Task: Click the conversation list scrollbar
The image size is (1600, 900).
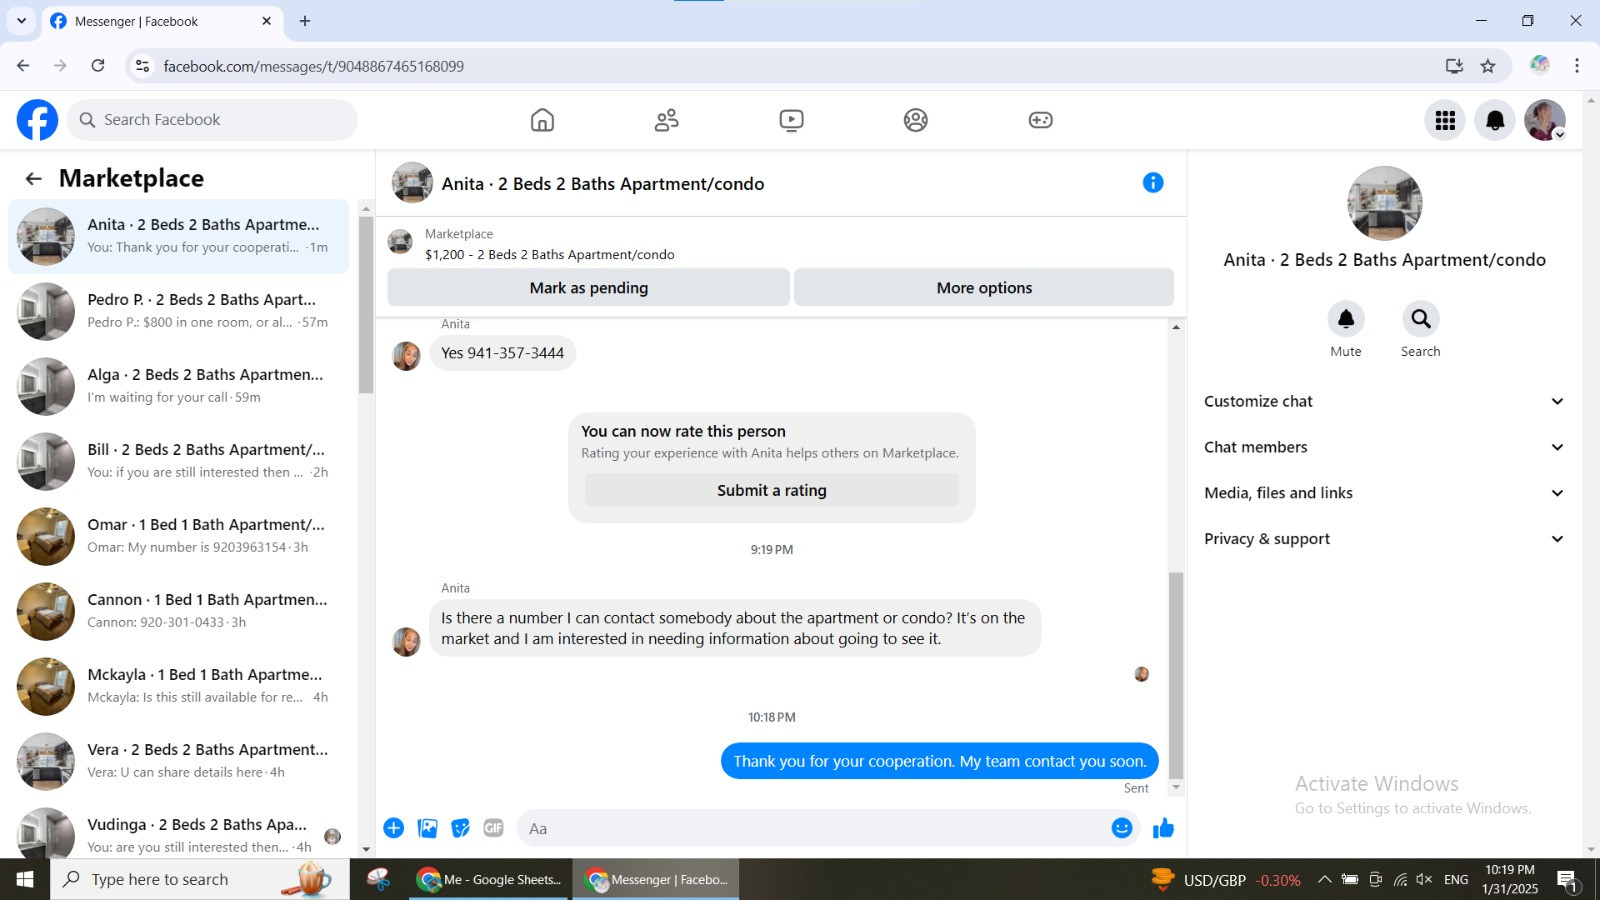Action: [x=366, y=305]
